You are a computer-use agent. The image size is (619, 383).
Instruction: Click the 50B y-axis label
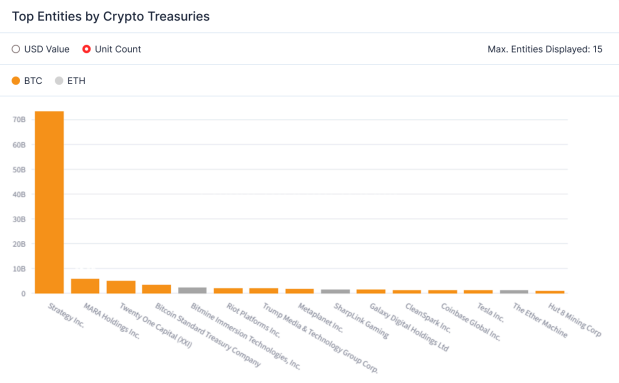[x=19, y=170]
